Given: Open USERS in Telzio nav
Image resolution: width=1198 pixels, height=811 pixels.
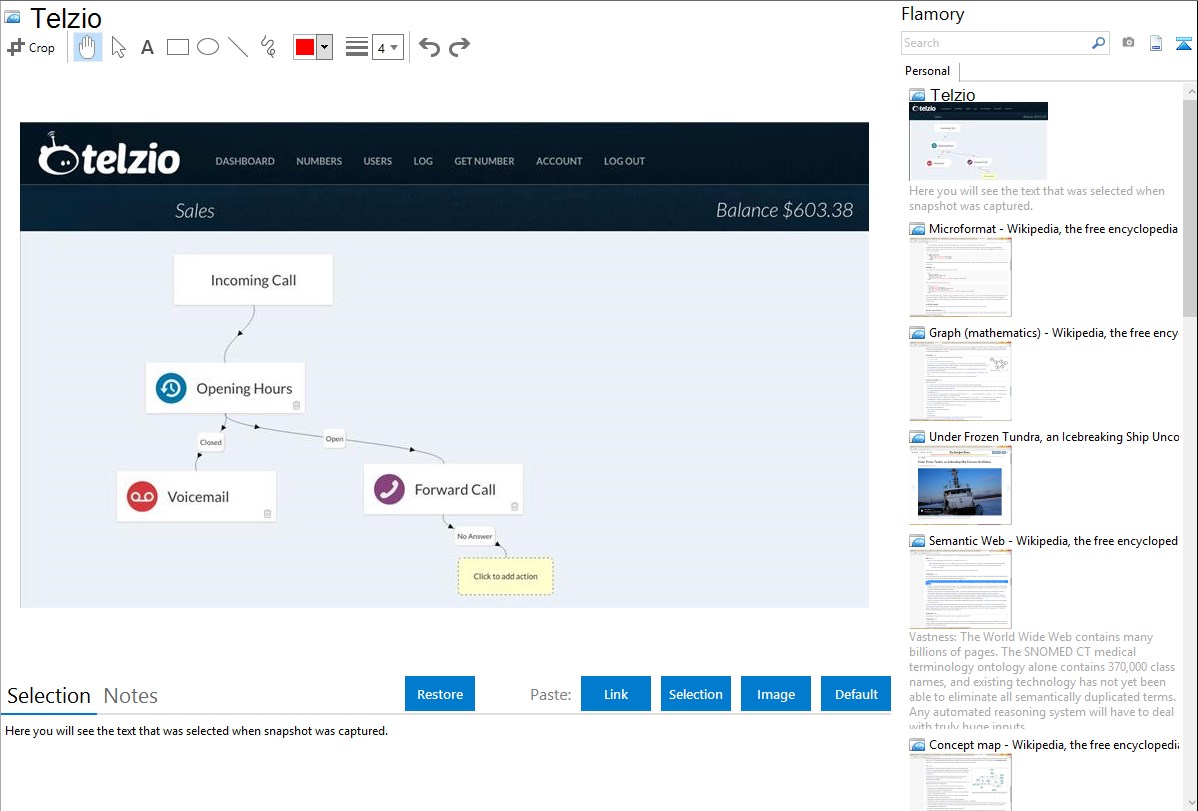Looking at the screenshot, I should pyautogui.click(x=377, y=161).
